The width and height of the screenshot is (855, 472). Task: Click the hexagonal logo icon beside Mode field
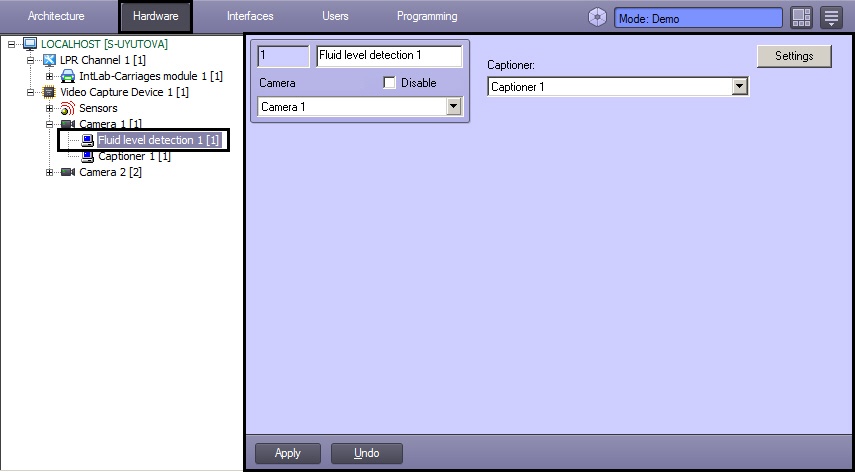click(598, 17)
